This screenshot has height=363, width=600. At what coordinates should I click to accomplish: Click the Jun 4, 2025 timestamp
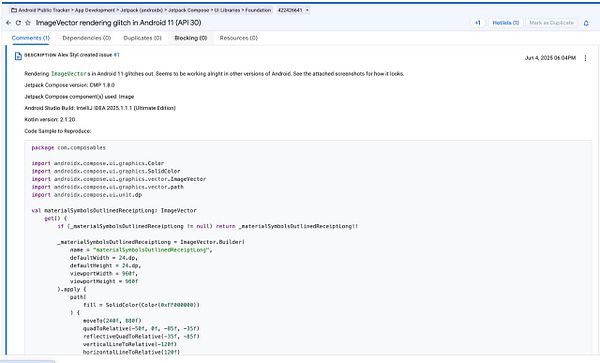point(550,58)
